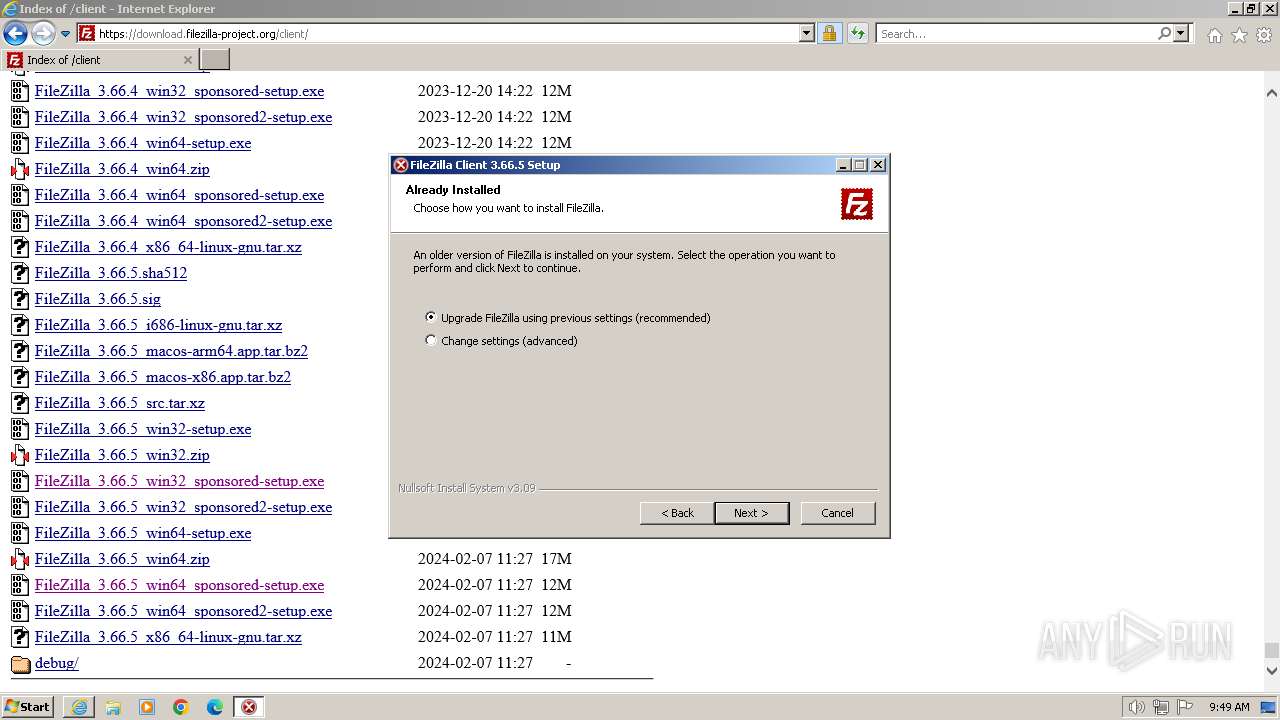Open FileZilla_3.66.5_win32.zip link
The height and width of the screenshot is (720, 1280).
pos(122,455)
